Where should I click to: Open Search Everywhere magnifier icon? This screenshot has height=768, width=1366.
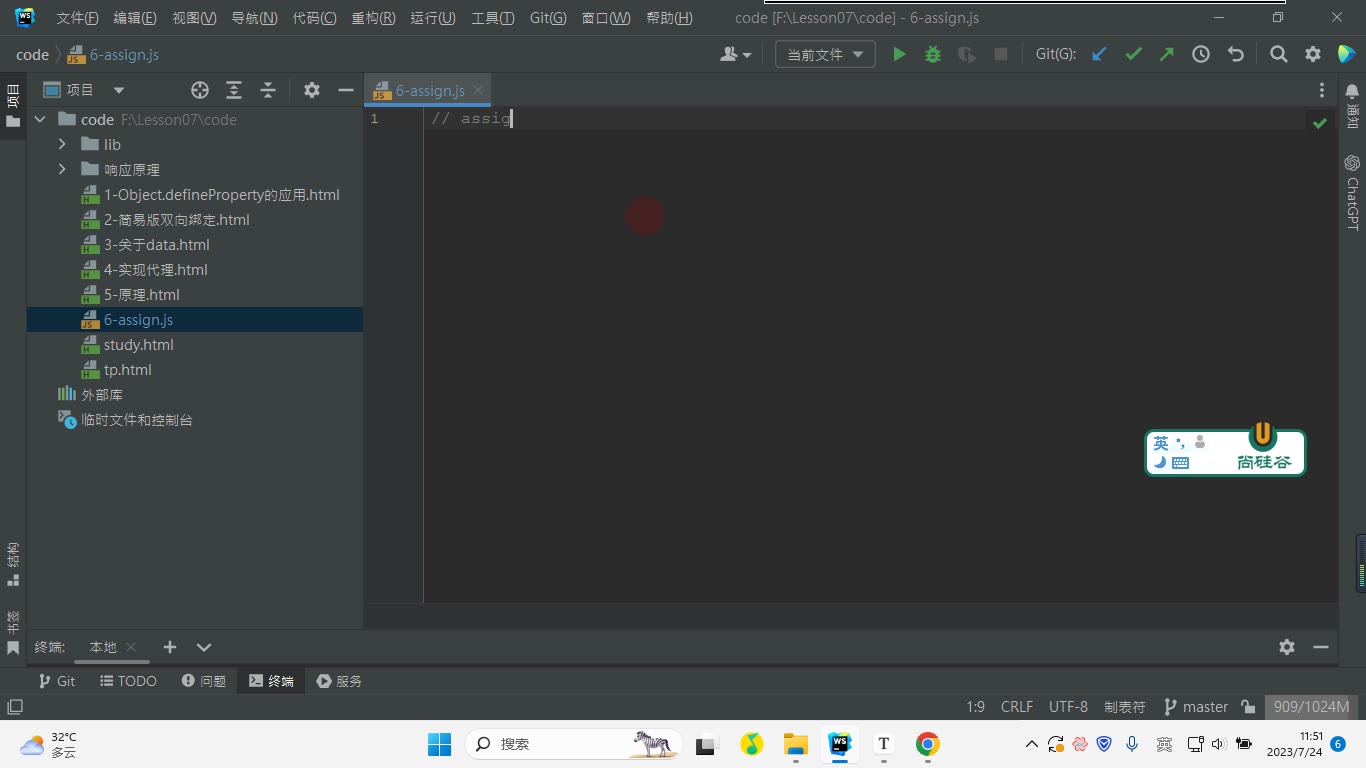pyautogui.click(x=1279, y=55)
